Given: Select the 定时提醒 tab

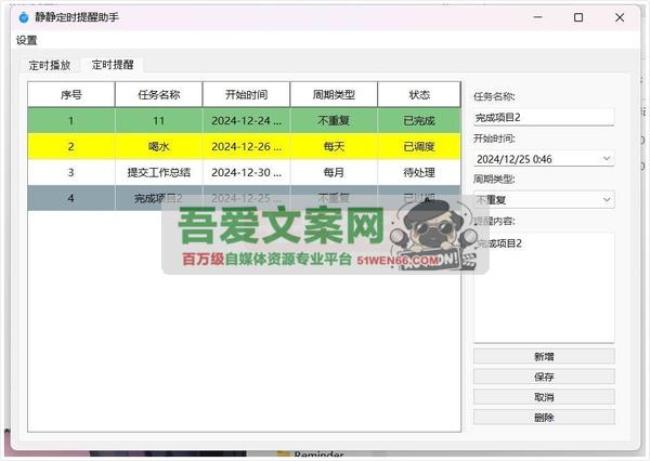Looking at the screenshot, I should (113, 65).
